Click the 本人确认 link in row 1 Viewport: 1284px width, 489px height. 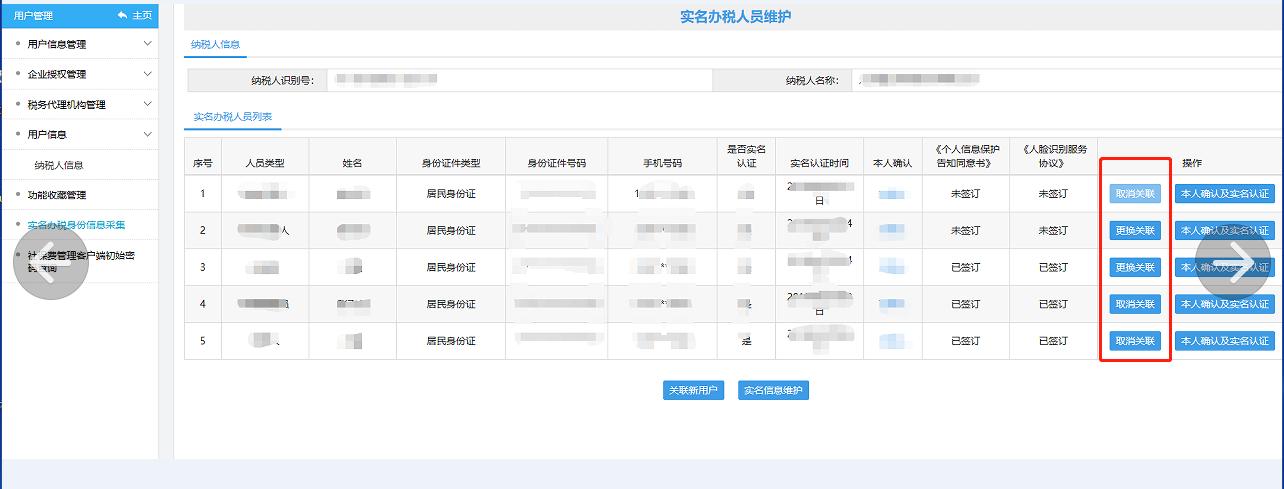[x=892, y=193]
